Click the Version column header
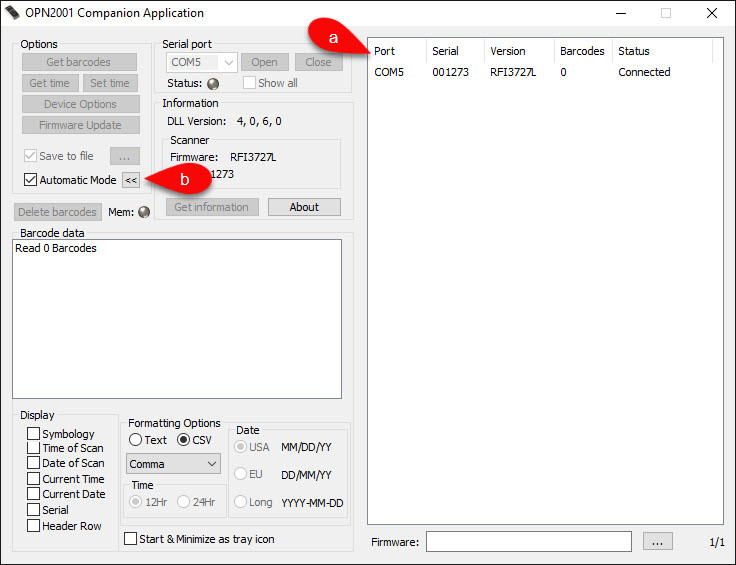 pyautogui.click(x=519, y=51)
